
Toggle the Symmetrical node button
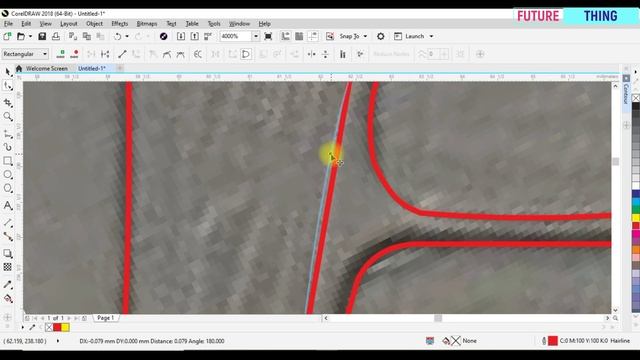(180, 54)
